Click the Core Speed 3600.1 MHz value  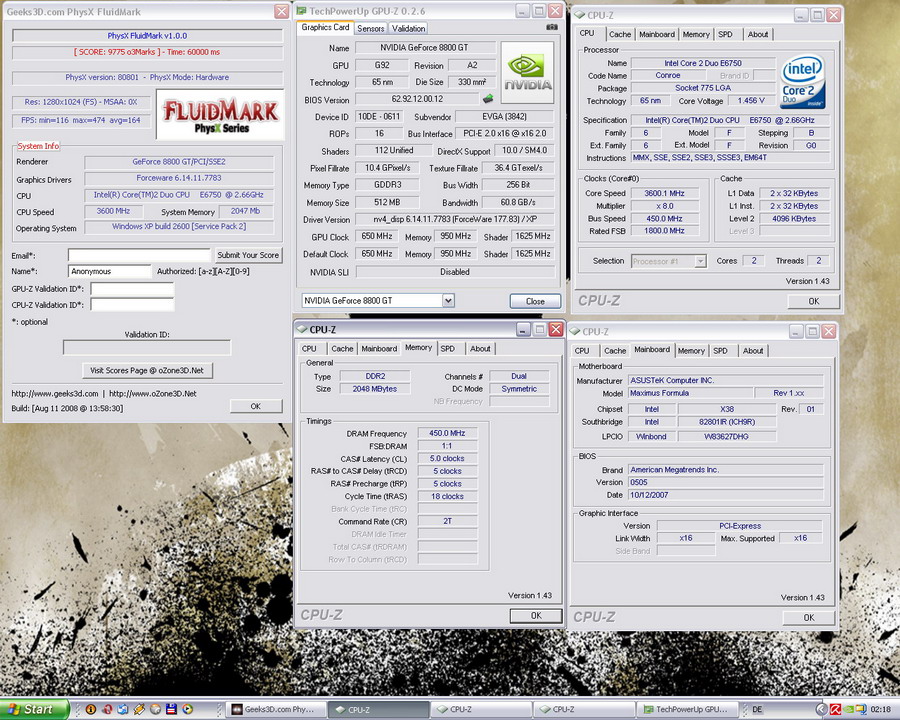tap(665, 193)
